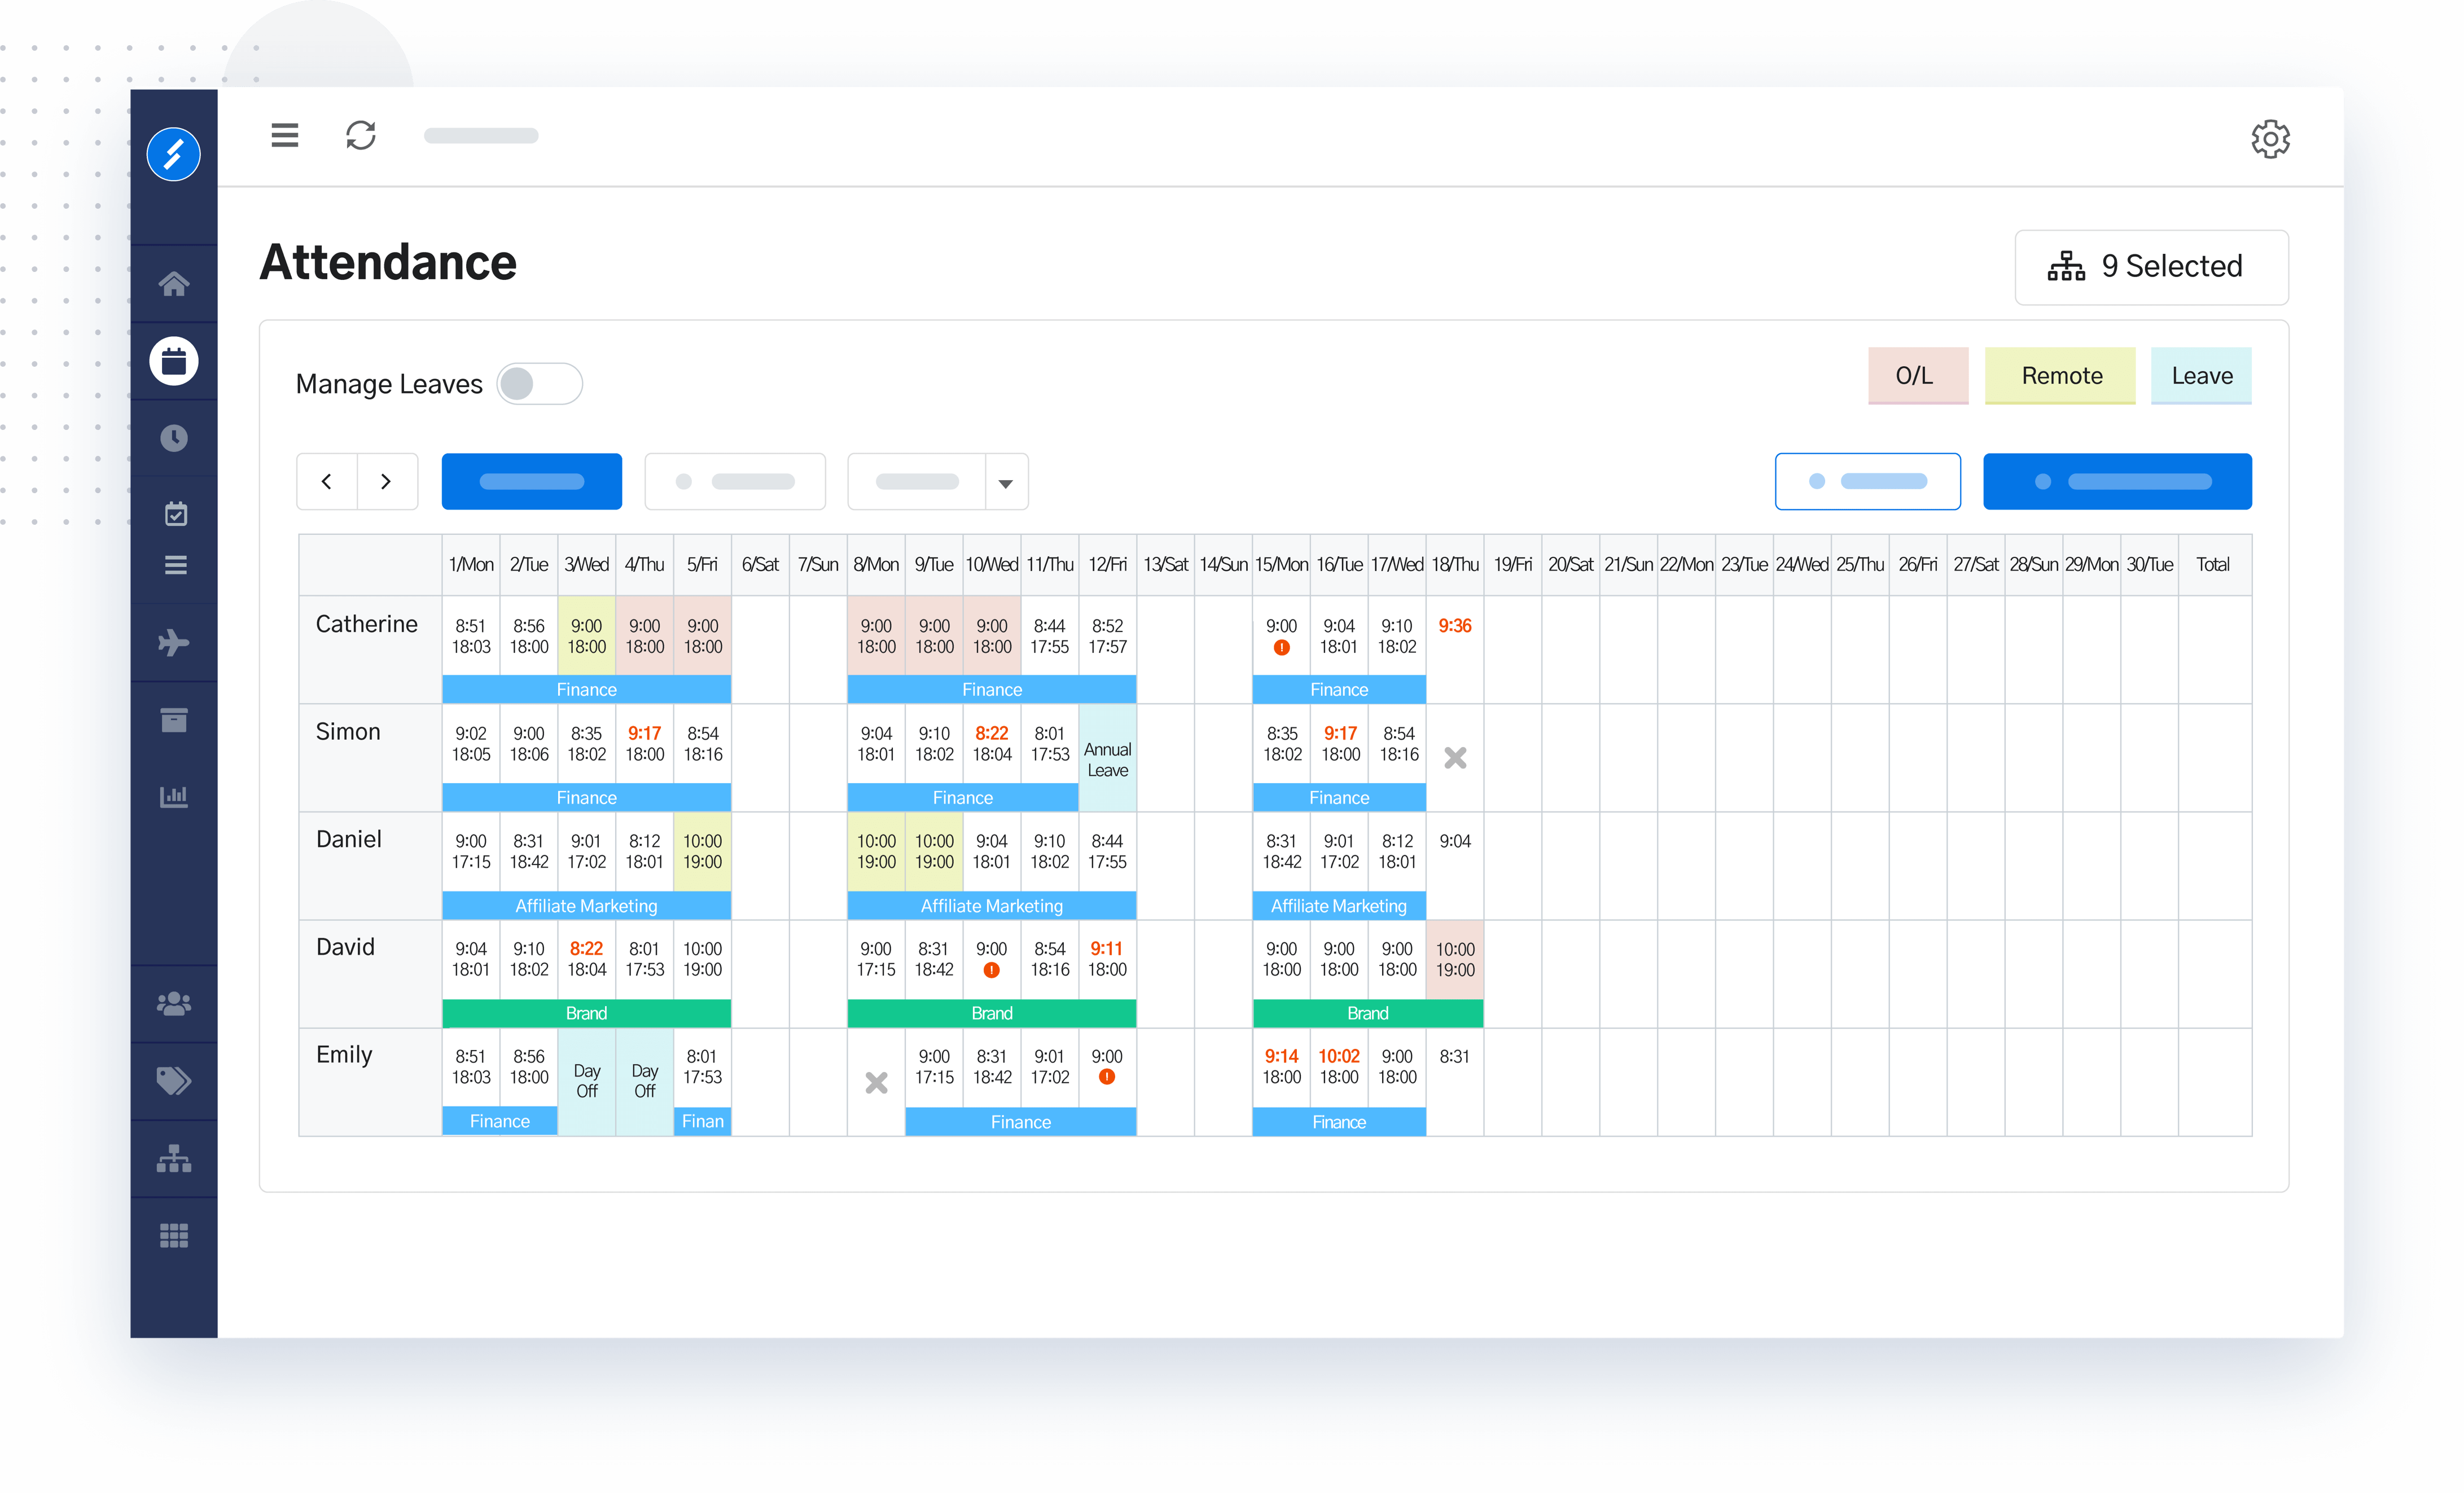Select the Catherine row name
Viewport: 2464px width, 1493px height.
tap(367, 624)
